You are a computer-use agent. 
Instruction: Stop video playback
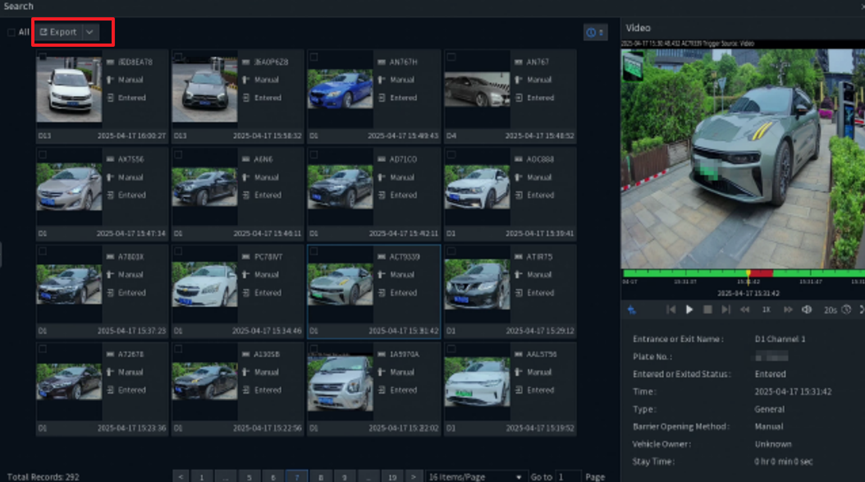(707, 310)
